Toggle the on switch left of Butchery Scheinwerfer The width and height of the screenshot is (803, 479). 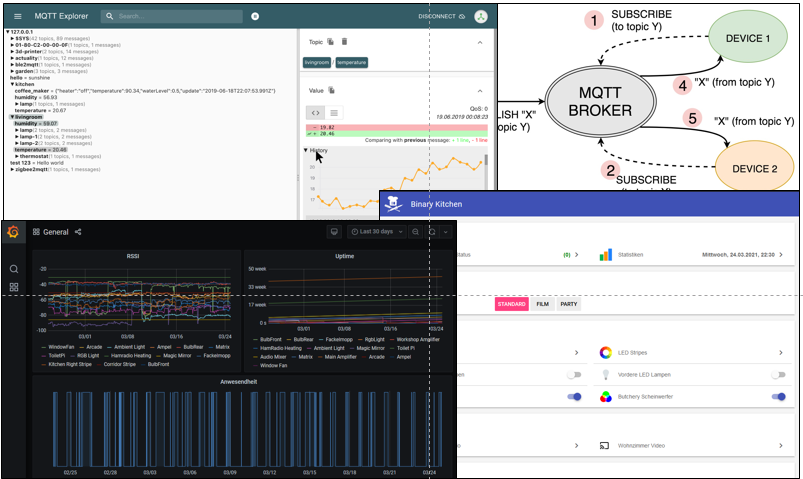574,397
